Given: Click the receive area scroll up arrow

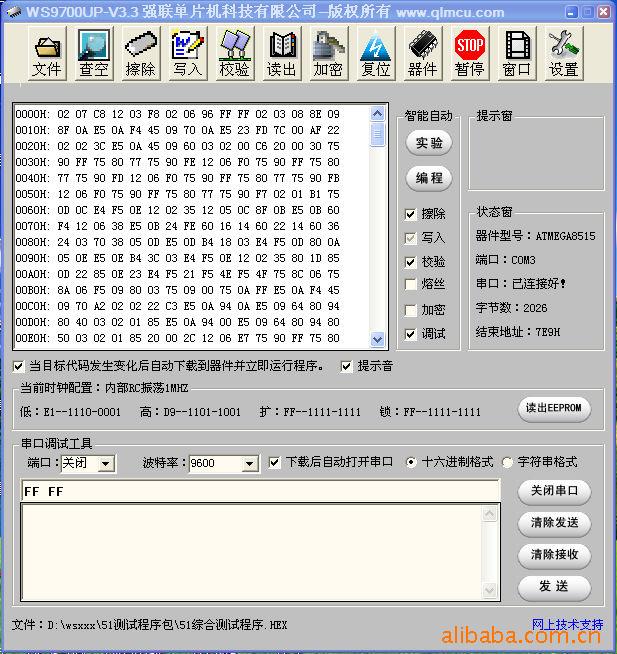Looking at the screenshot, I should (489, 514).
